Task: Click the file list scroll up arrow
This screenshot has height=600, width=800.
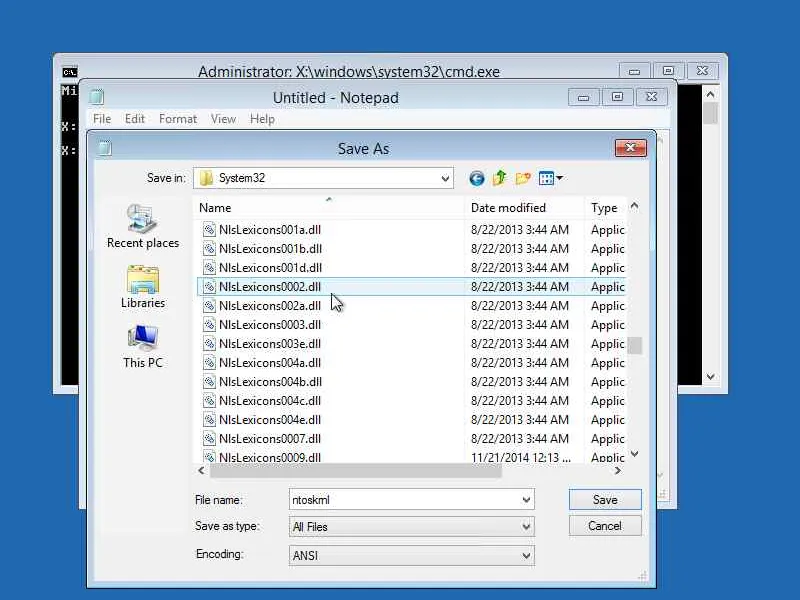Action: coord(635,206)
